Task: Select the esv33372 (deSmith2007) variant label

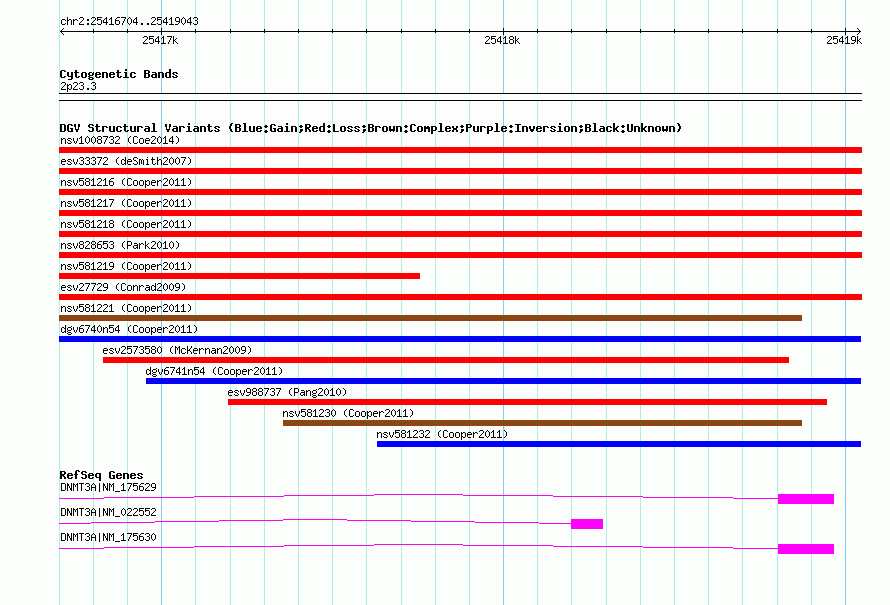Action: click(126, 161)
